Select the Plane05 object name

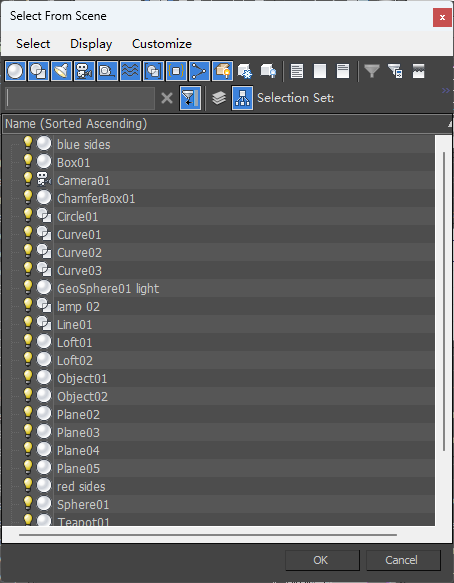pos(78,468)
